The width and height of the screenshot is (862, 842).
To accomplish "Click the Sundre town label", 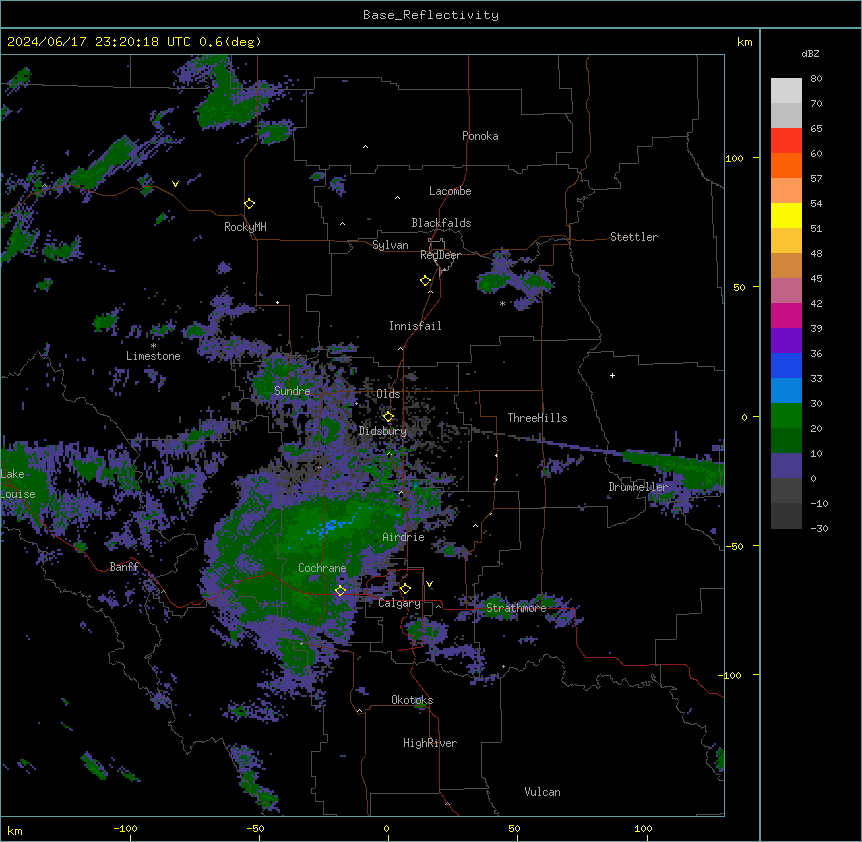I will tap(292, 391).
